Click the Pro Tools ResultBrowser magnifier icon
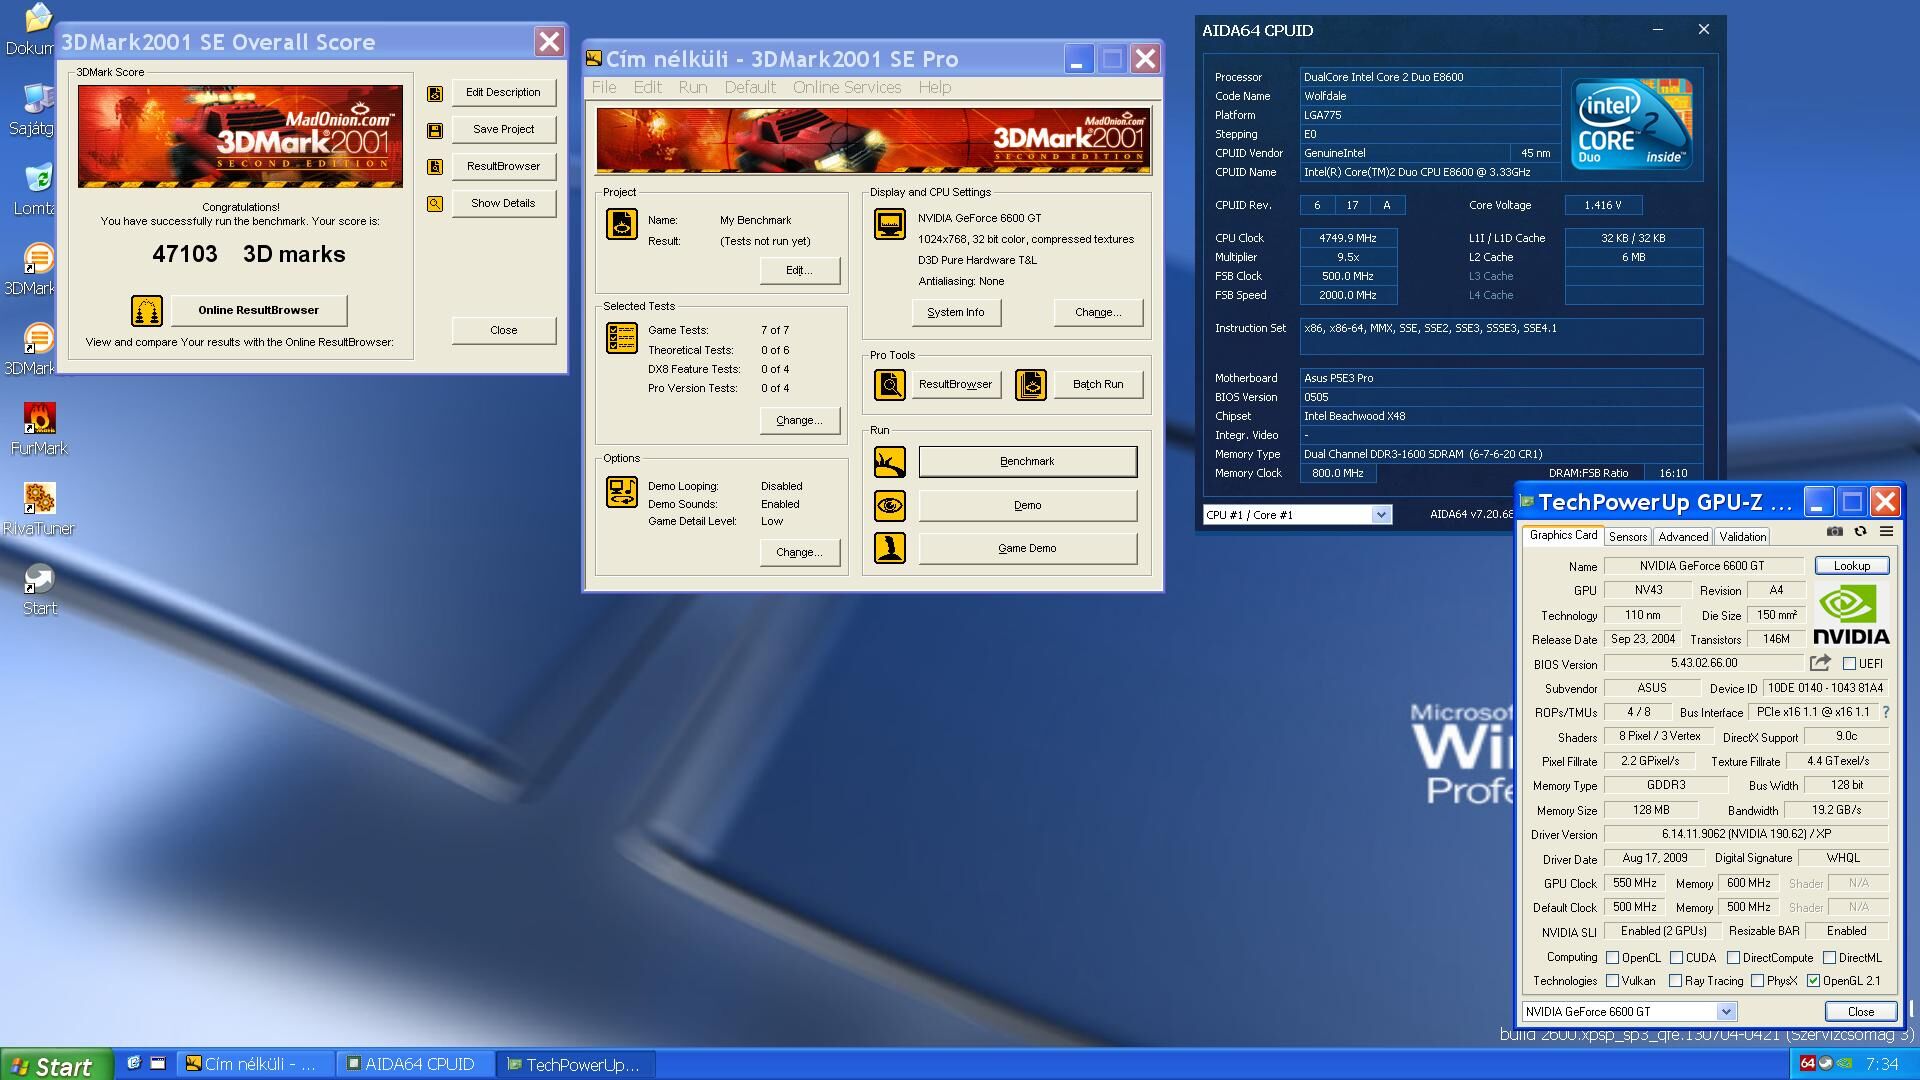 click(890, 385)
